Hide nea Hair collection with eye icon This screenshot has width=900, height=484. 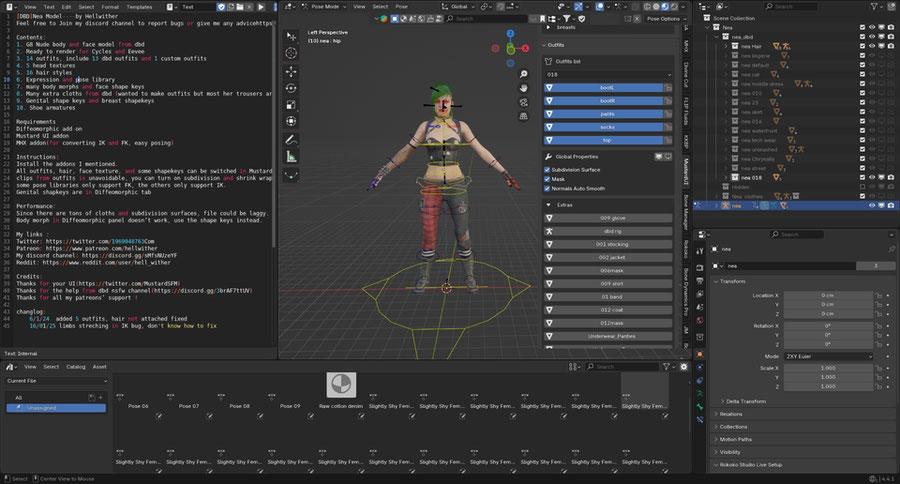tap(872, 47)
